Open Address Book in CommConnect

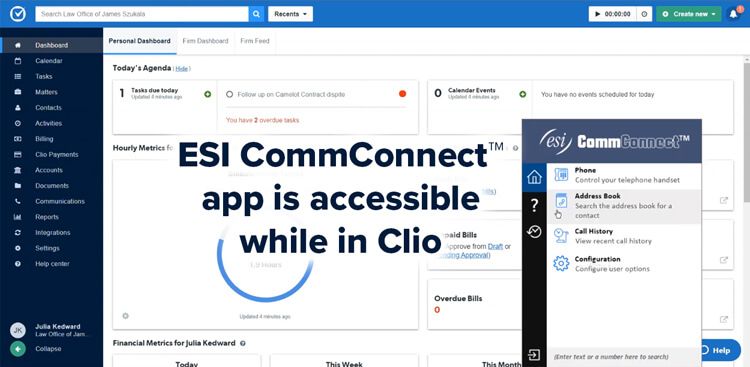624,206
